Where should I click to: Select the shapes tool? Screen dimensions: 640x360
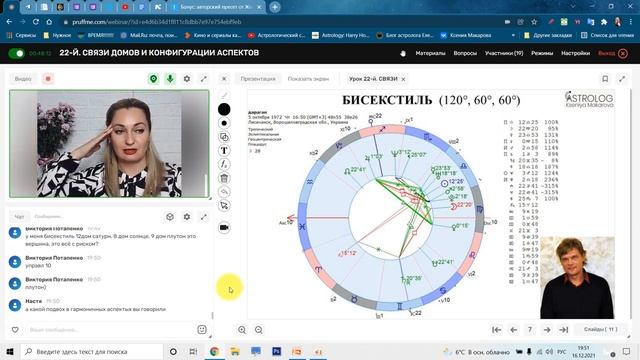[x=224, y=137]
